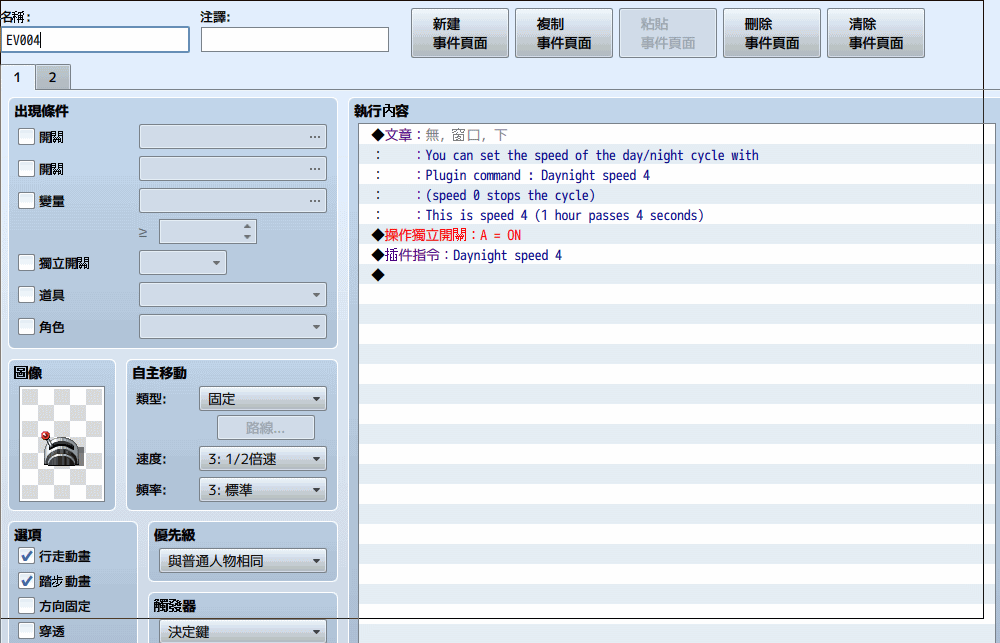Click the event image lever thumbnail
Image resolution: width=1000 pixels, height=643 pixels.
[x=62, y=444]
